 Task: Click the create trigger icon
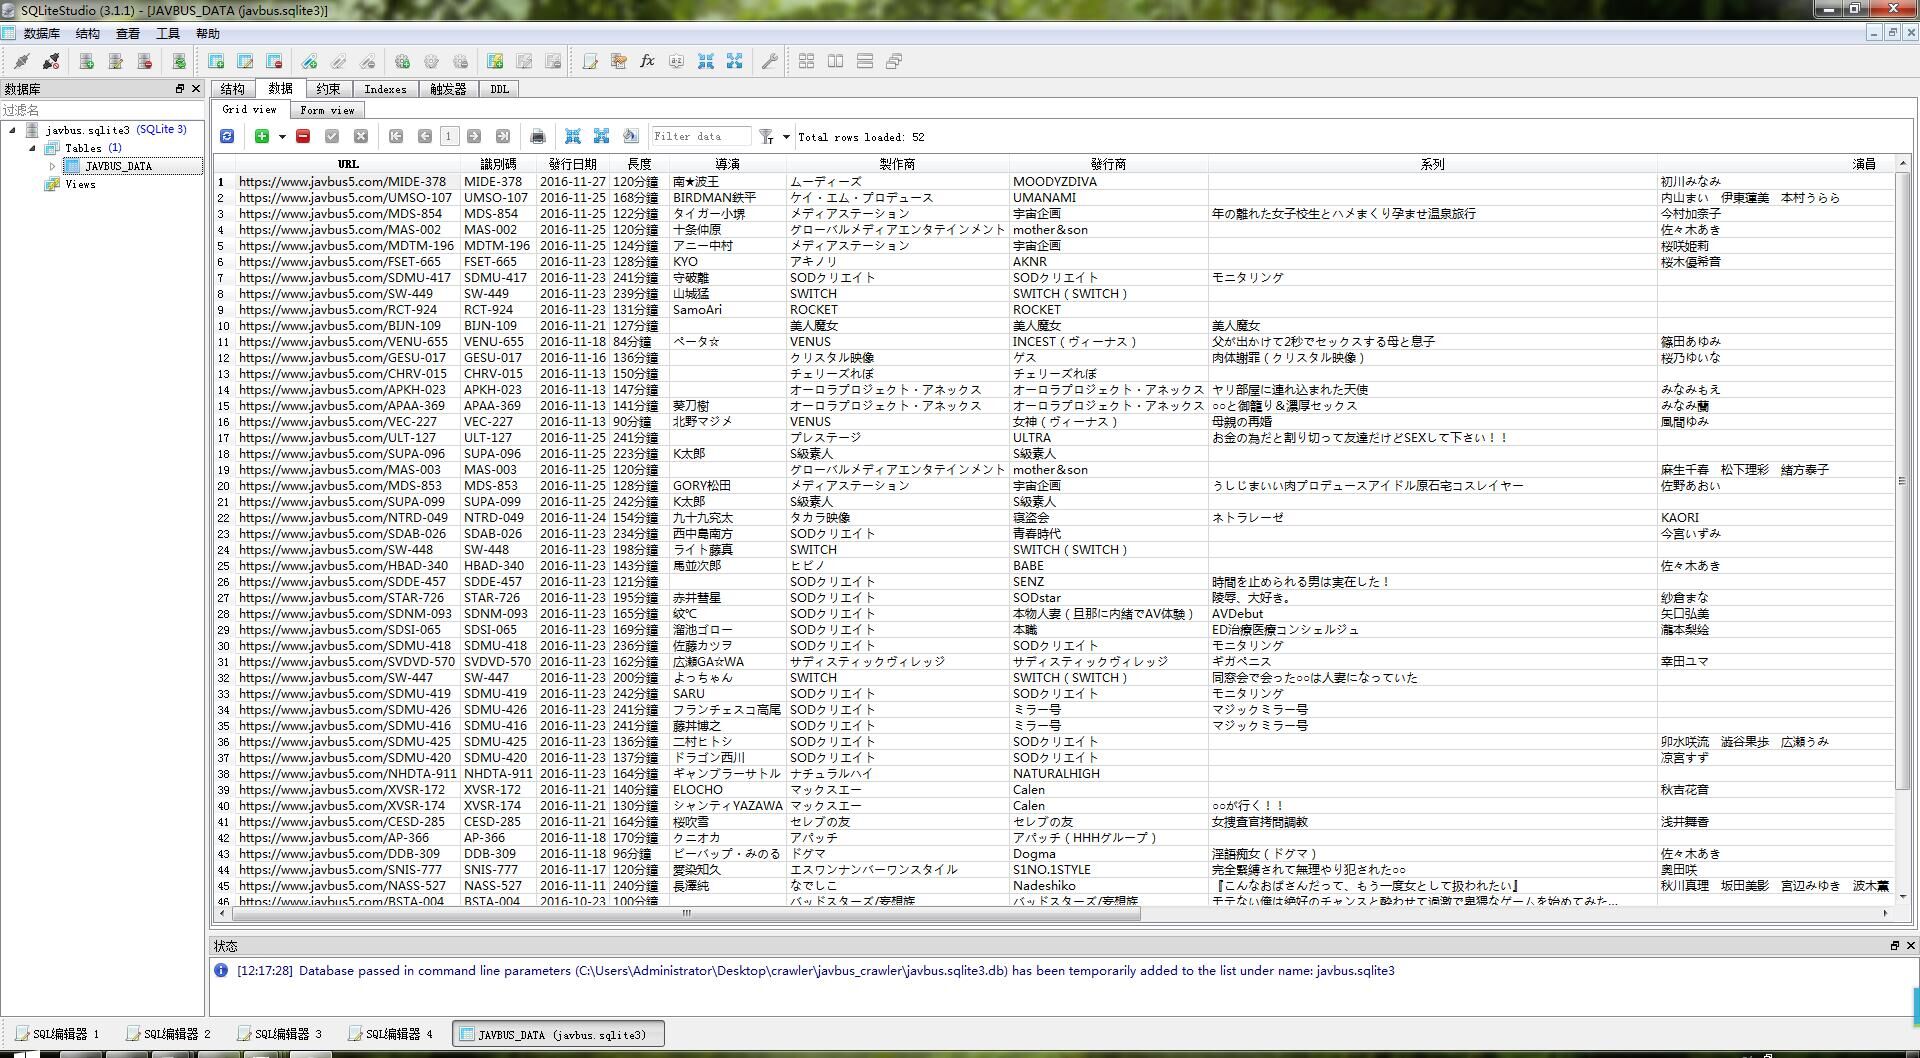[x=402, y=61]
